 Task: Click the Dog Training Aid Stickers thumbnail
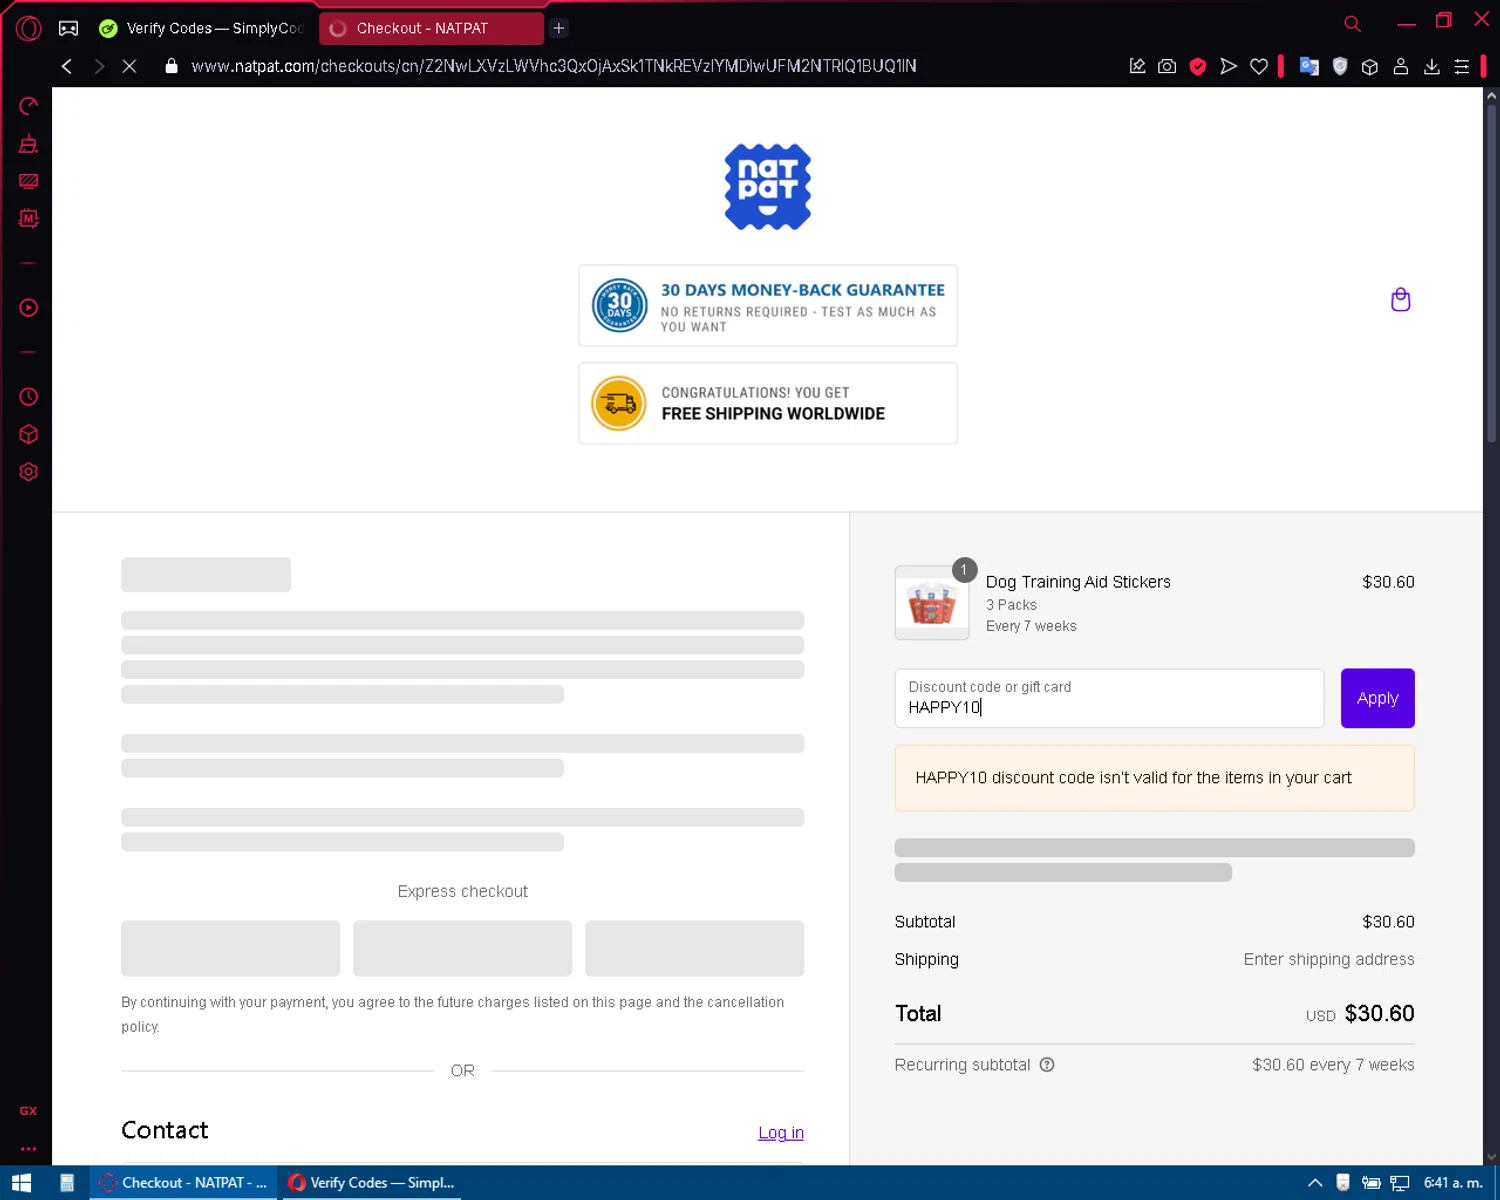tap(931, 603)
